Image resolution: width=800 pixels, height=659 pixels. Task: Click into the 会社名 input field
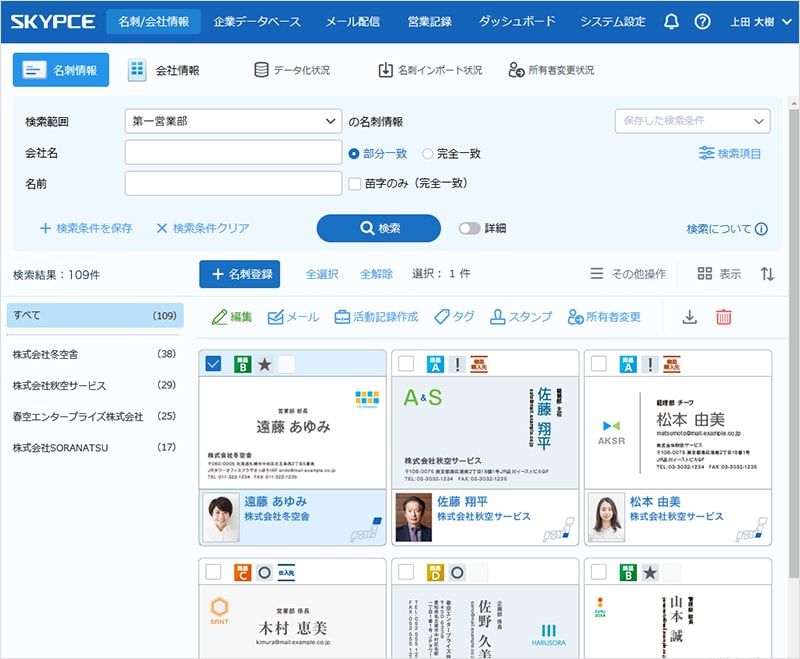233,153
